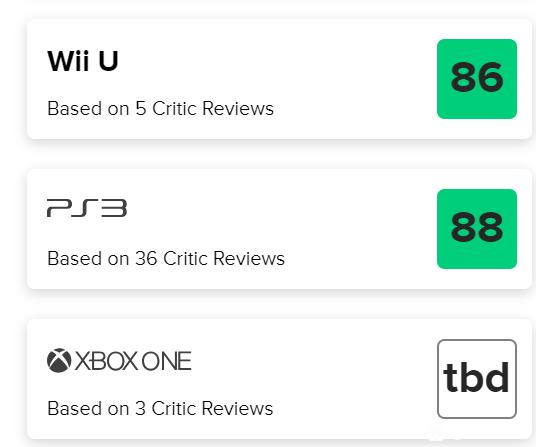Select the PS3 platform card
The image size is (536, 447).
279,229
